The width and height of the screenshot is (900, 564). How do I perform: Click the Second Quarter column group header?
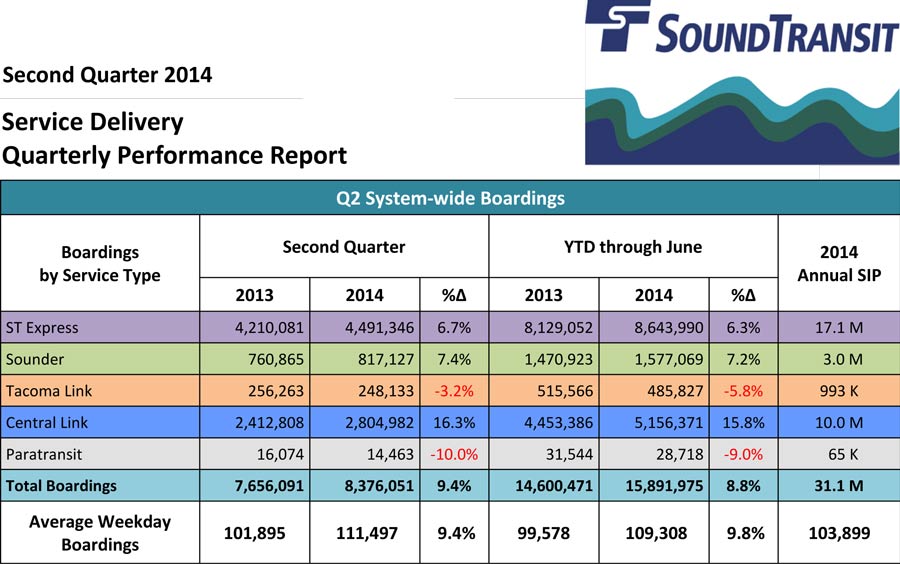click(x=344, y=246)
